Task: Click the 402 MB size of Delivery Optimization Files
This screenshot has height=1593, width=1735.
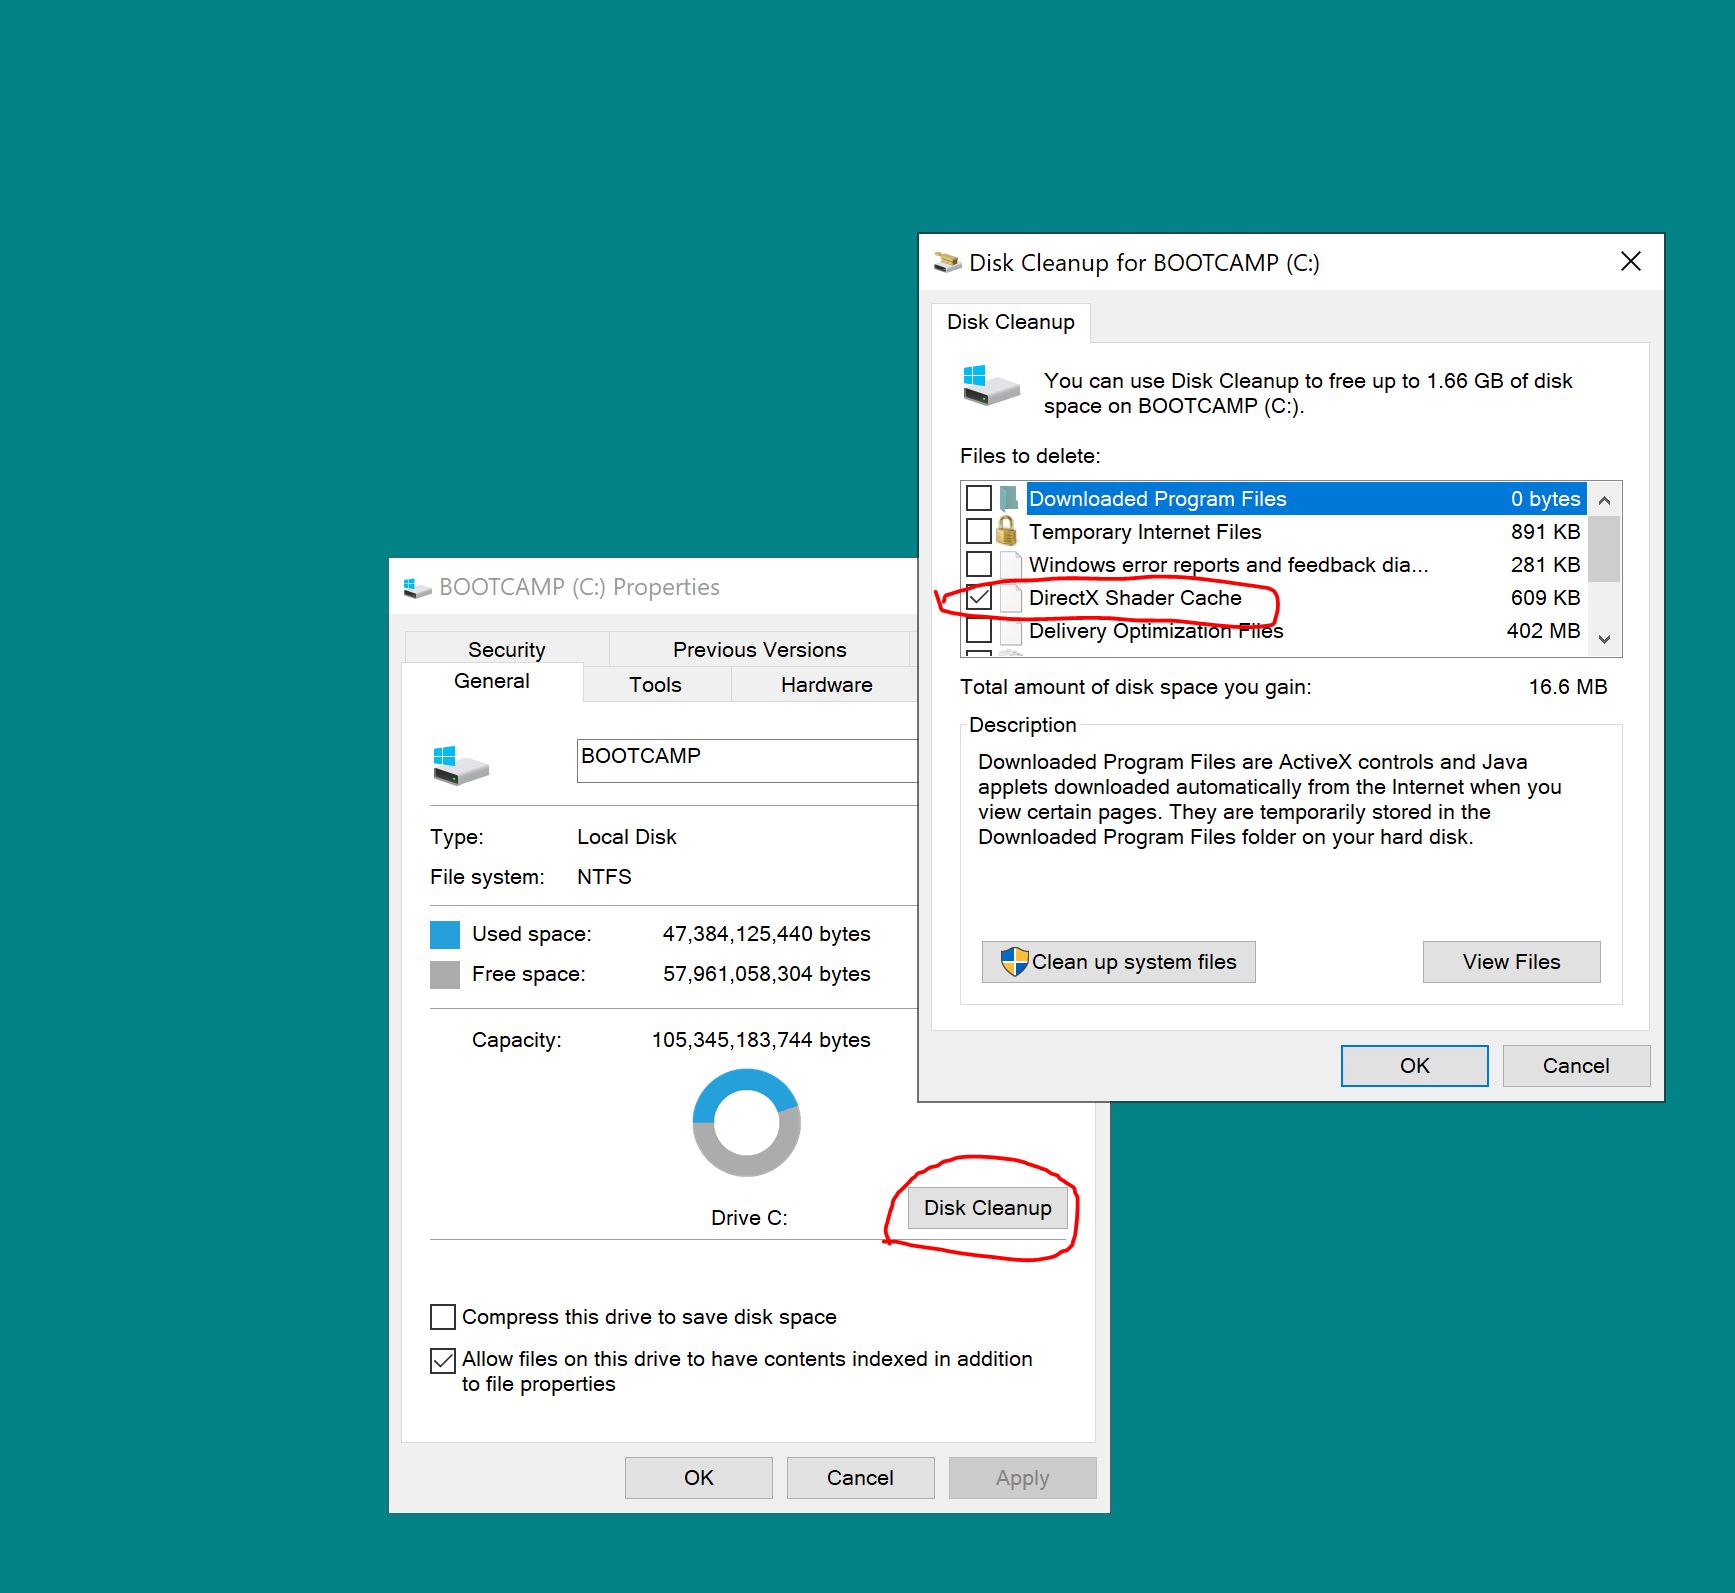Action: tap(1543, 631)
